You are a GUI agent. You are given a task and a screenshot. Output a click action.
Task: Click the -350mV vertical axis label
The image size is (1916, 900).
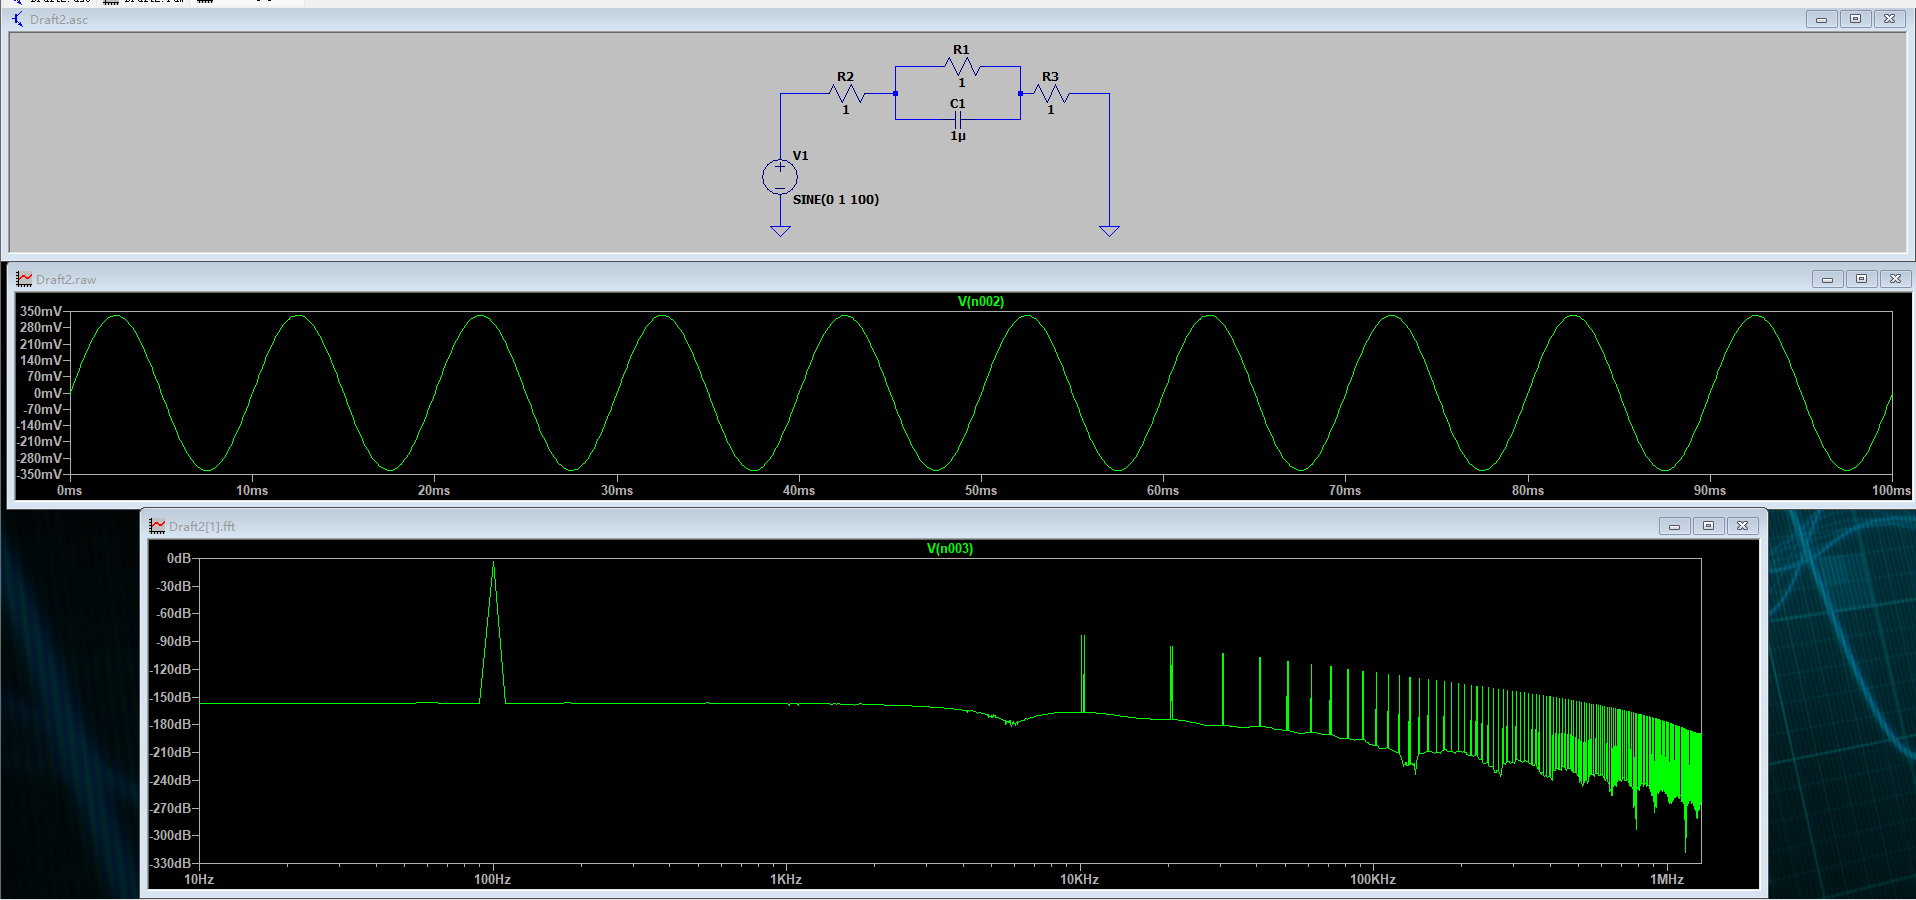click(x=39, y=475)
